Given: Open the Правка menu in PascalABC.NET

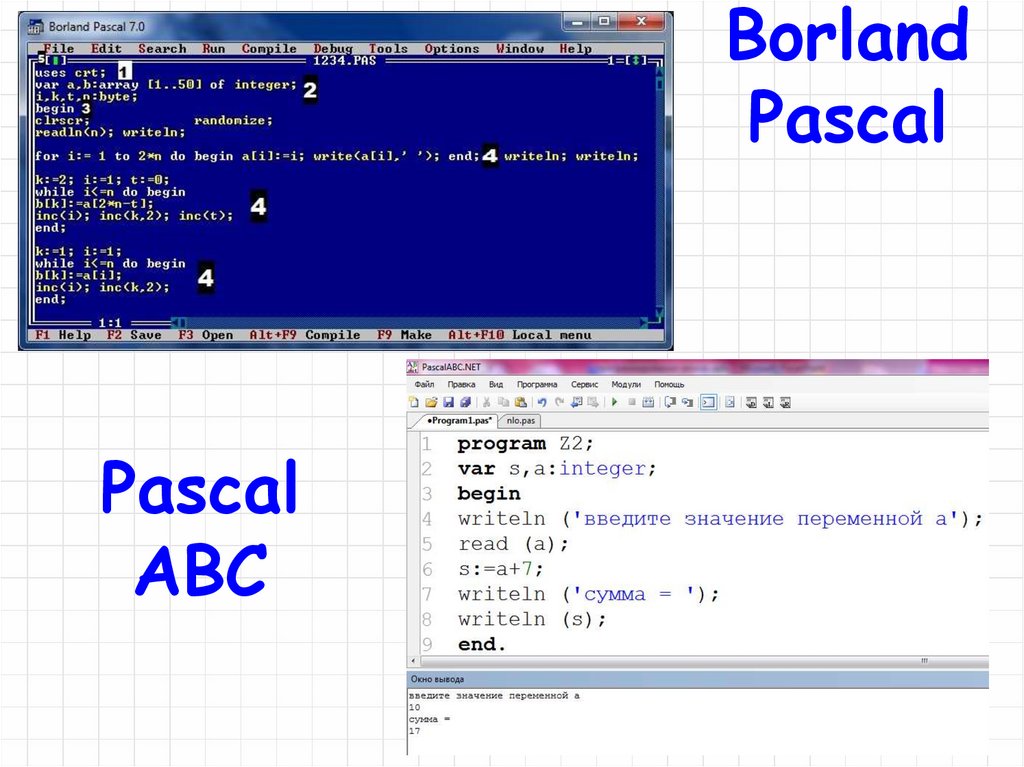Looking at the screenshot, I should pyautogui.click(x=461, y=384).
